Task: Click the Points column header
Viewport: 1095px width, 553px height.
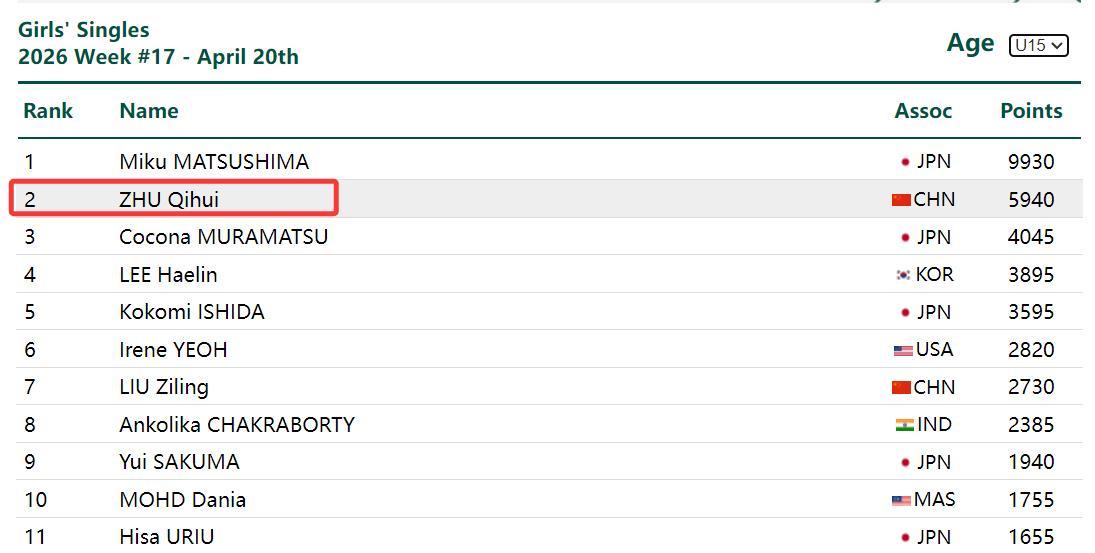Action: click(1030, 111)
